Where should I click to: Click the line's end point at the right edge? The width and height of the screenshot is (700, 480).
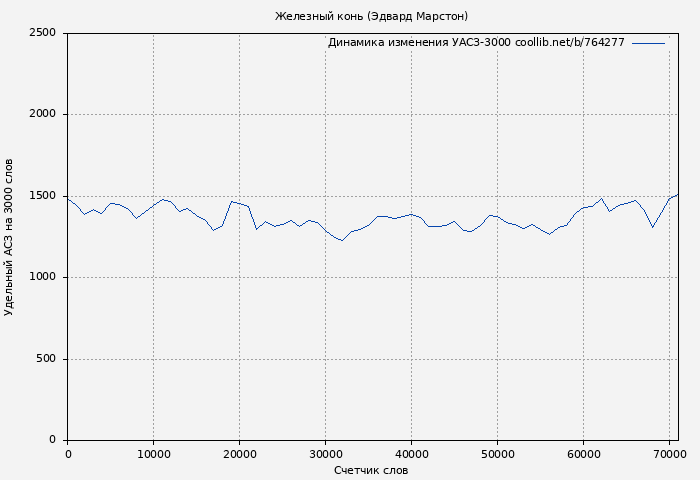coord(678,195)
